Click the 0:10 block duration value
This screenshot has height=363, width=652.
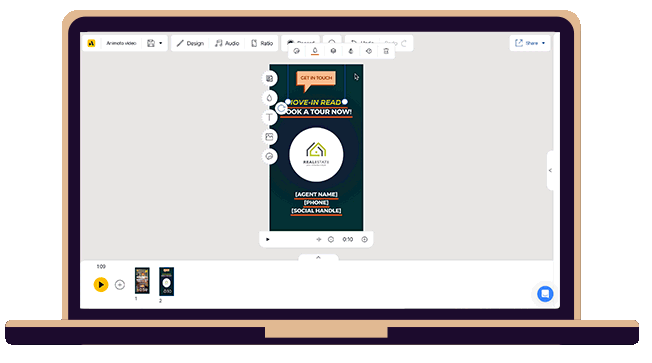(x=348, y=240)
